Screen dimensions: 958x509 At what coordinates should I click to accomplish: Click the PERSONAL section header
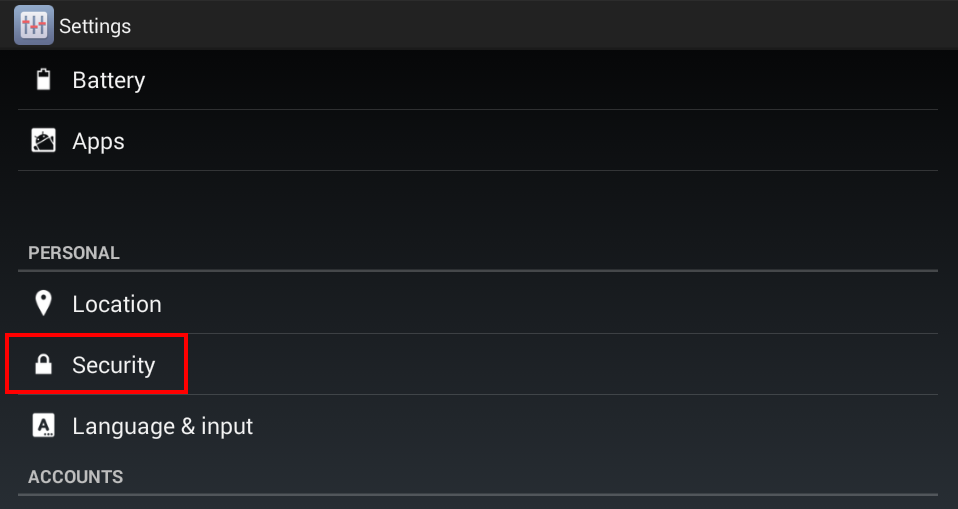pos(74,253)
